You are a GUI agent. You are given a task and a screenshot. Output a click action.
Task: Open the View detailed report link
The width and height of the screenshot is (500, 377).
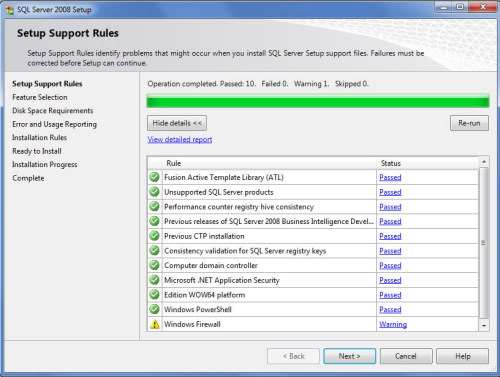pos(180,139)
